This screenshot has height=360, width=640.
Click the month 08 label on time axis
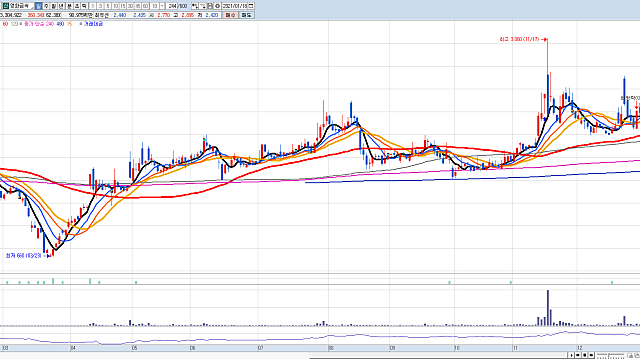pyautogui.click(x=331, y=348)
